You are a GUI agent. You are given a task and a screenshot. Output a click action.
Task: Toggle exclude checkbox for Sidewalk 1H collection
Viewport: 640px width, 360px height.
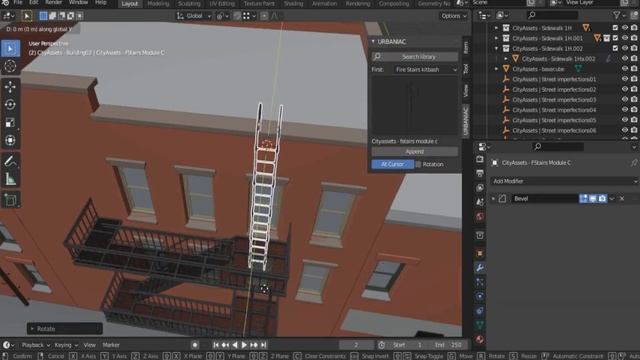pos(615,28)
